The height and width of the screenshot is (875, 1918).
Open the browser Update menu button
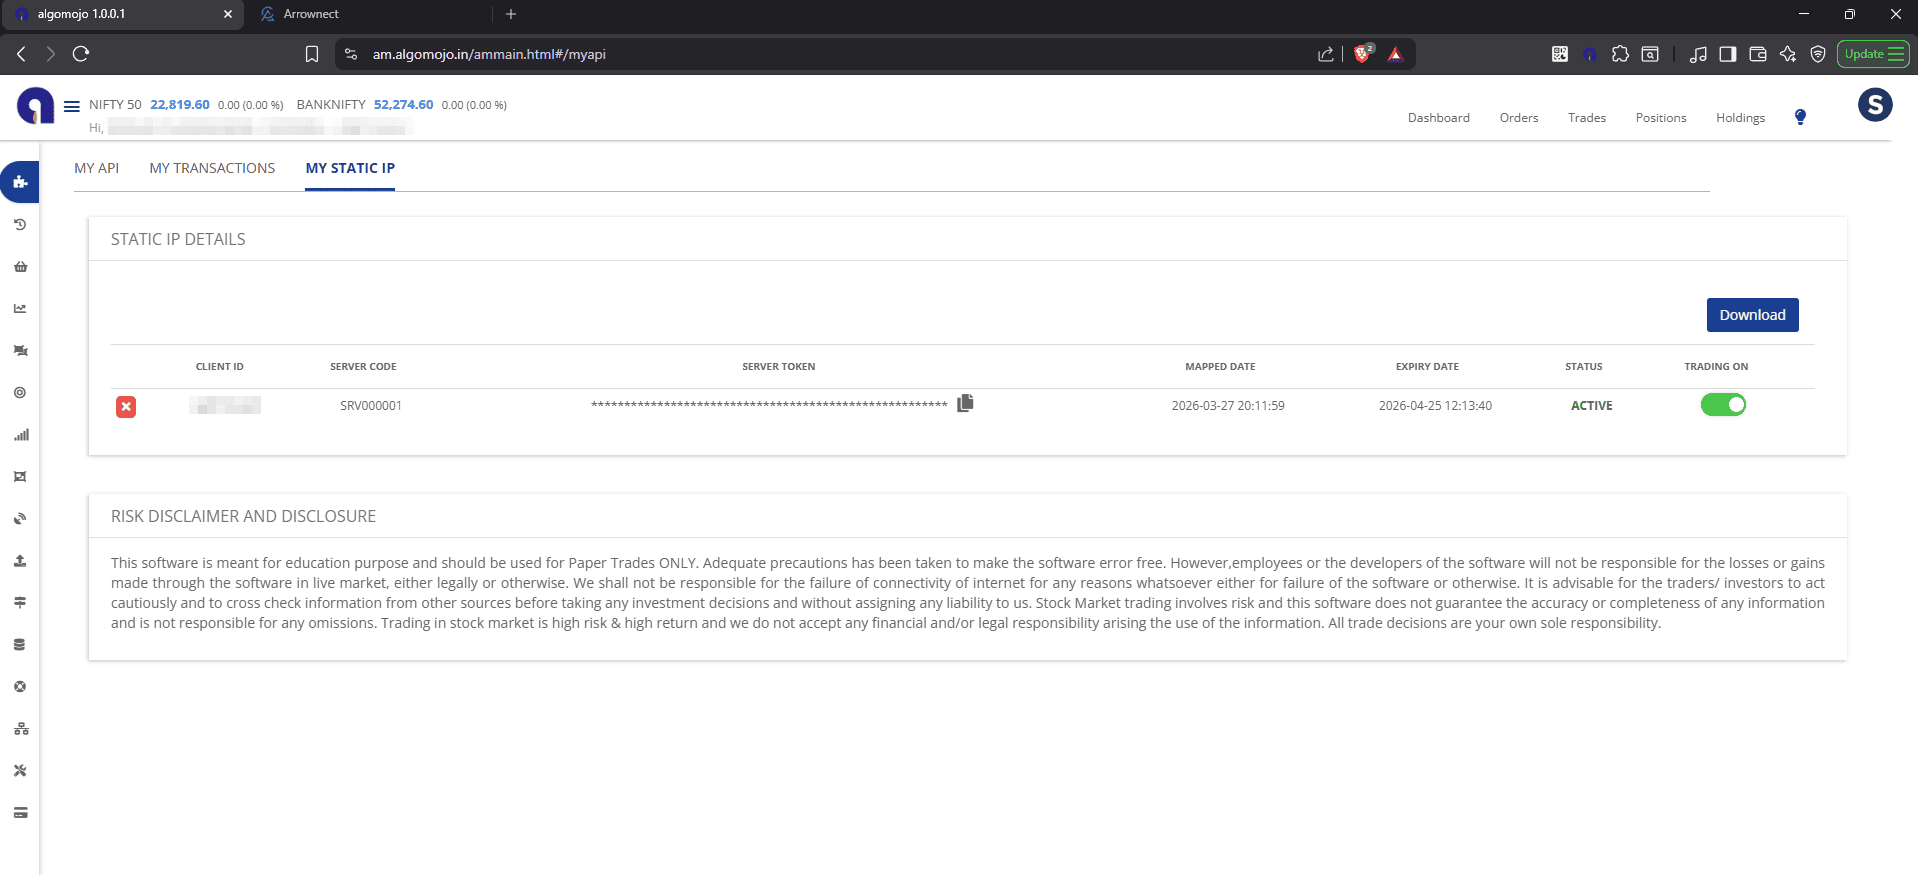1872,54
